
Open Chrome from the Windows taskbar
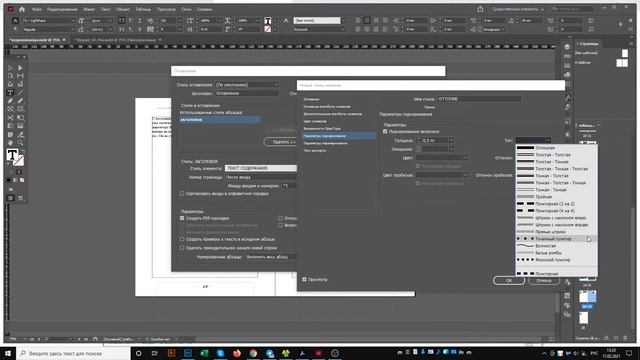click(x=253, y=353)
